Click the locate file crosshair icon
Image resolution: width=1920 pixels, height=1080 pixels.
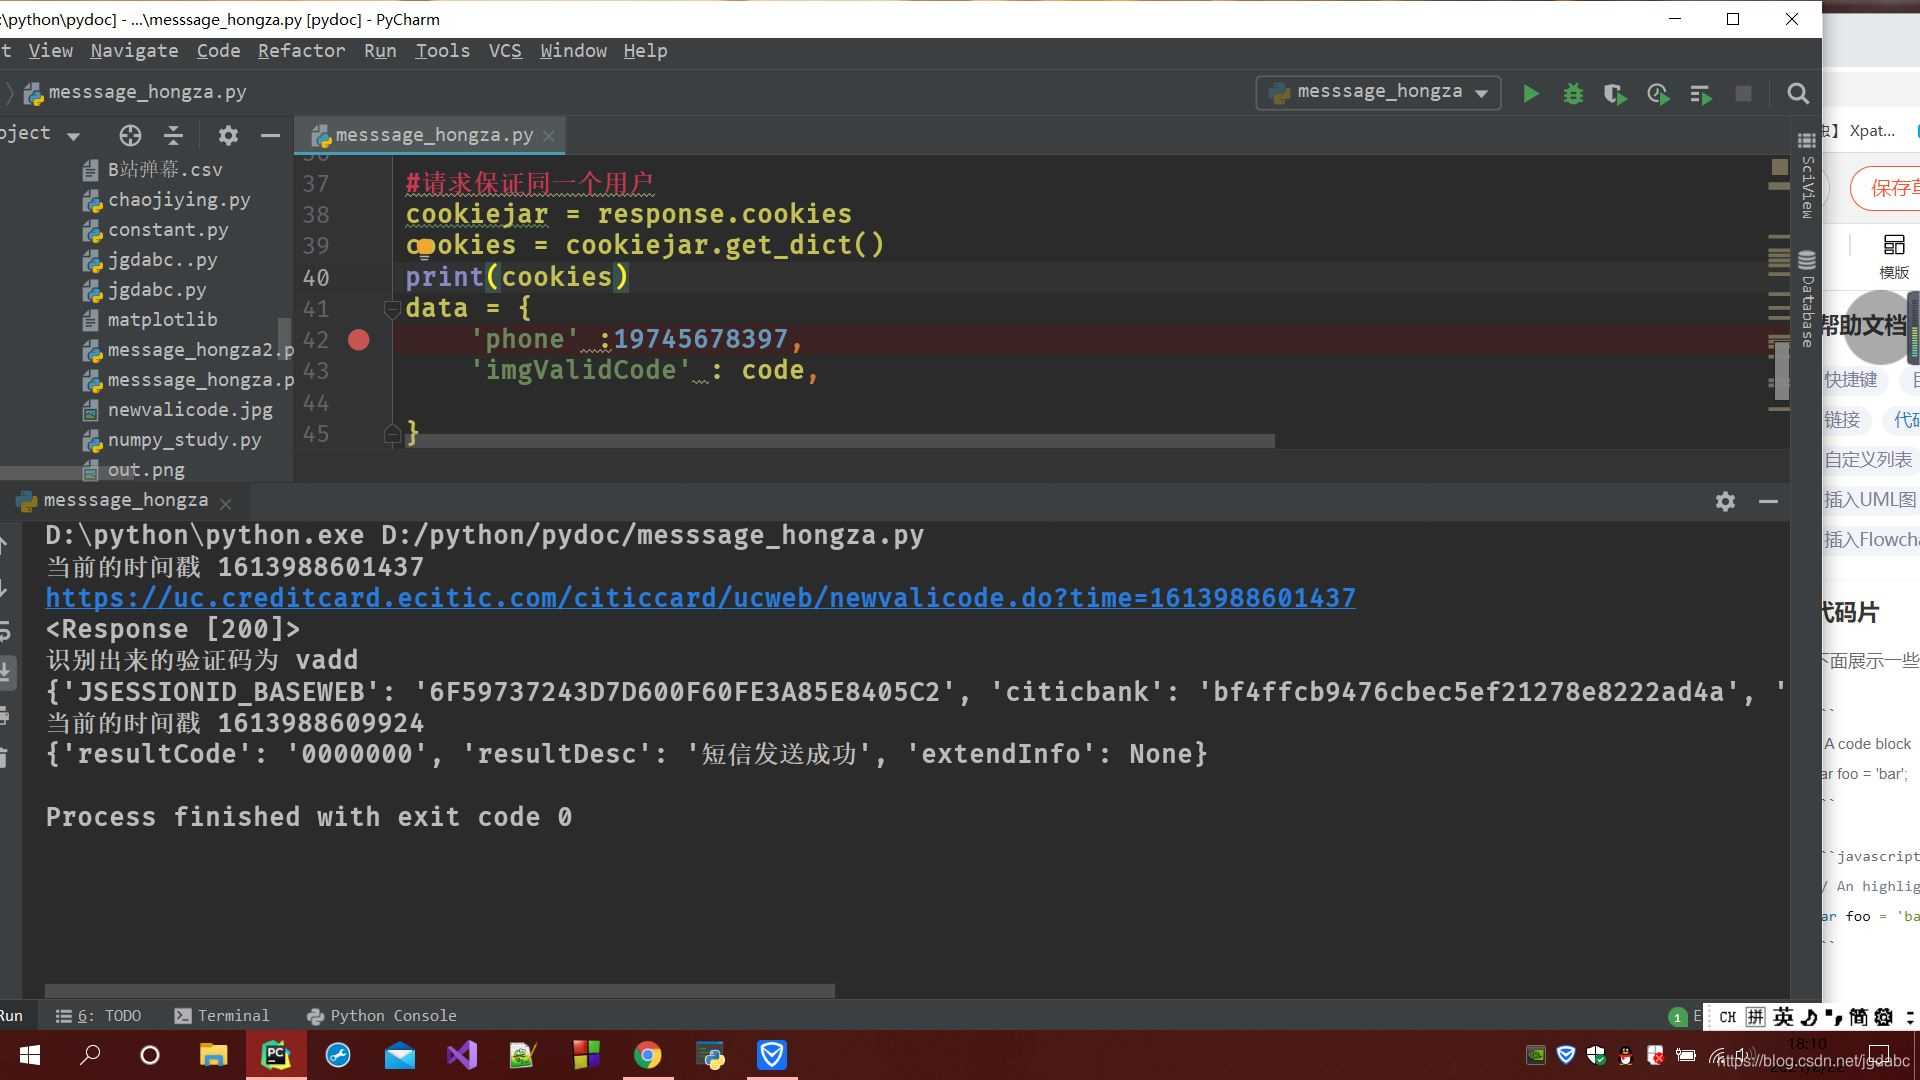pyautogui.click(x=130, y=135)
